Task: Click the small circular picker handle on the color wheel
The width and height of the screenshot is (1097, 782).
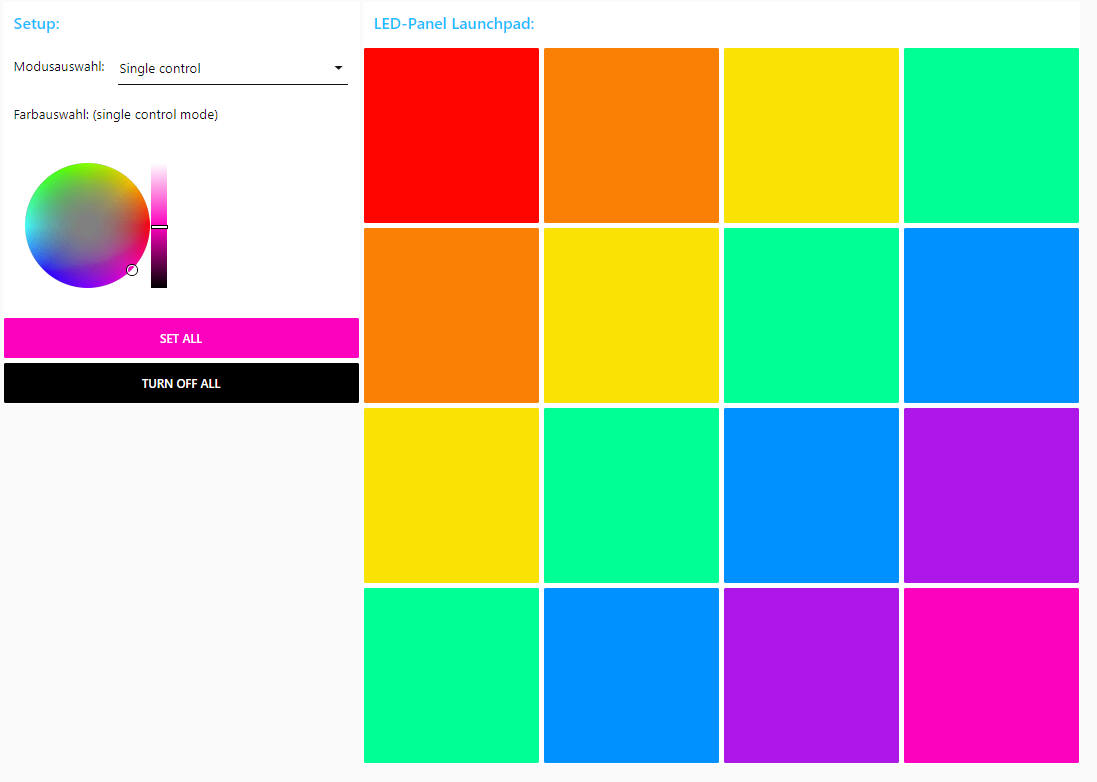Action: click(x=132, y=270)
